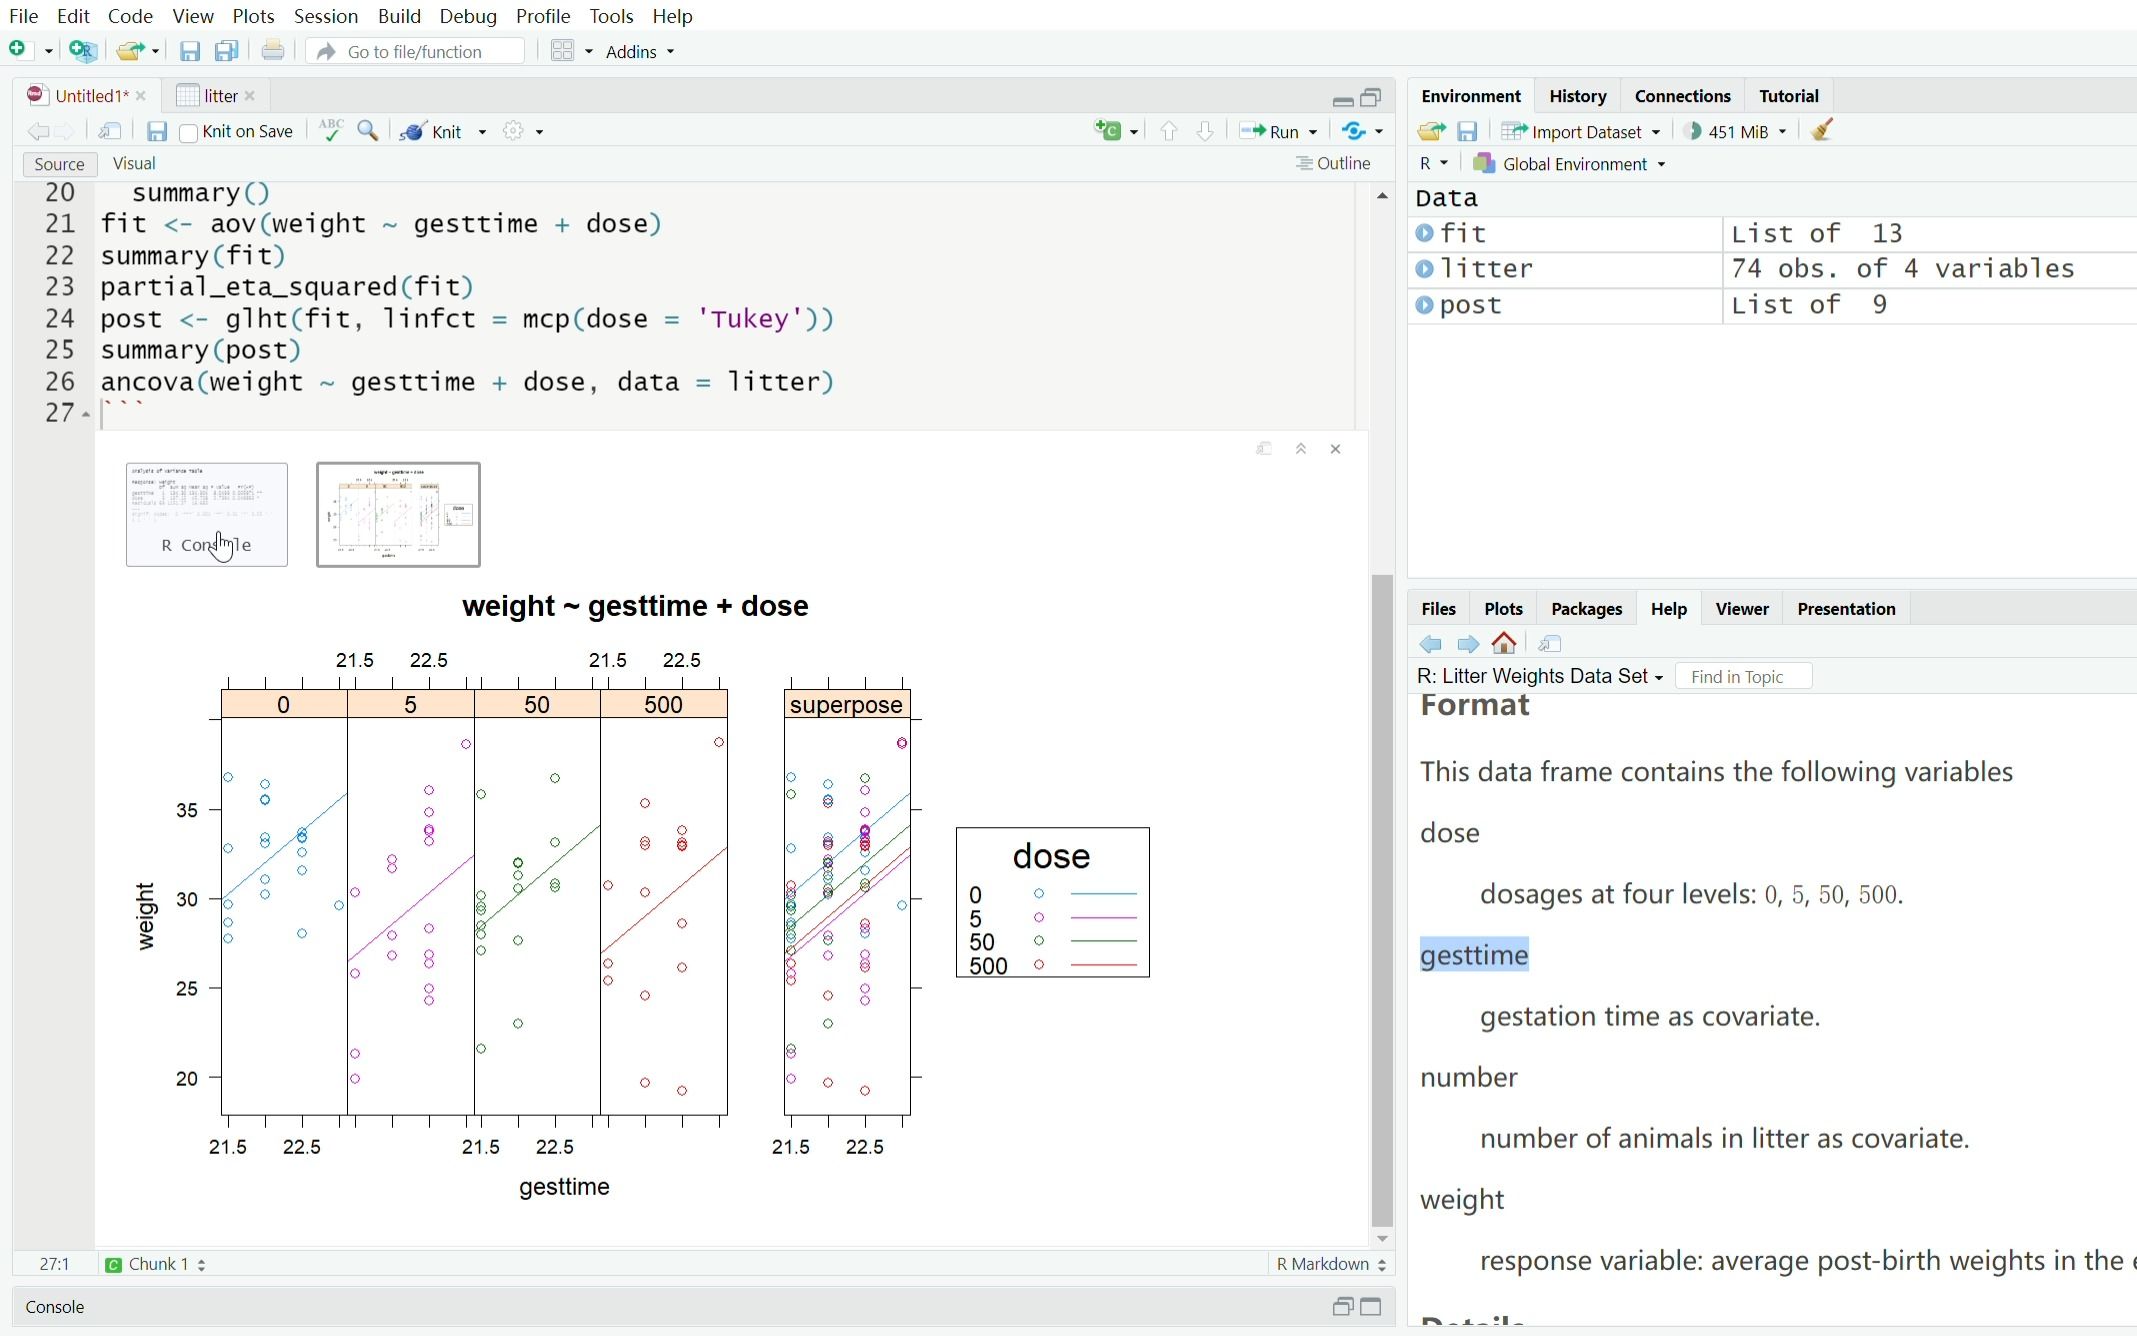The height and width of the screenshot is (1336, 2137).
Task: Go to previous chunk up arrow
Action: point(1169,132)
